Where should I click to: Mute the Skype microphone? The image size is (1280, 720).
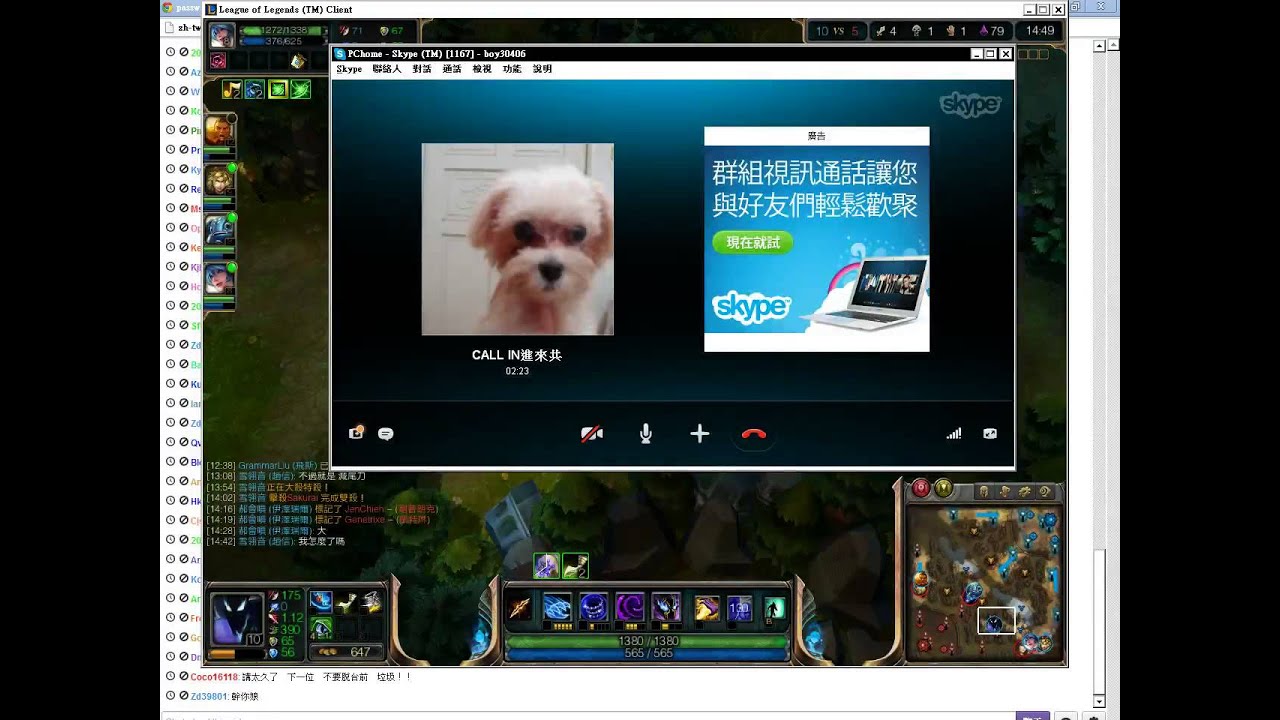(x=646, y=434)
